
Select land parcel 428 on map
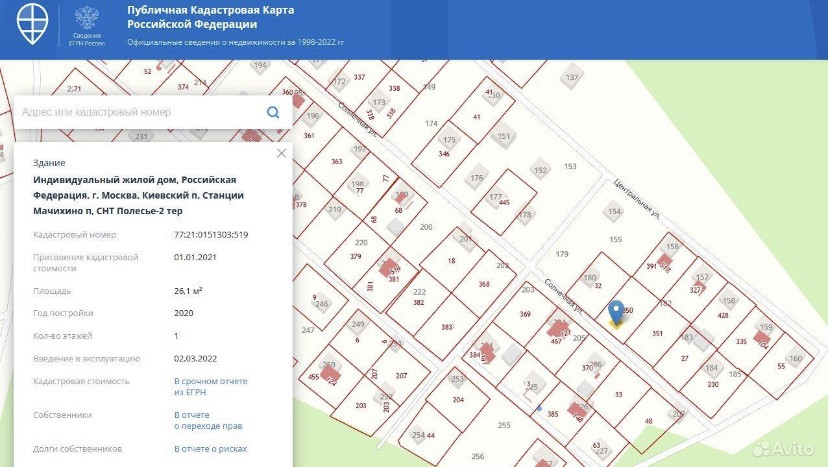tap(723, 315)
